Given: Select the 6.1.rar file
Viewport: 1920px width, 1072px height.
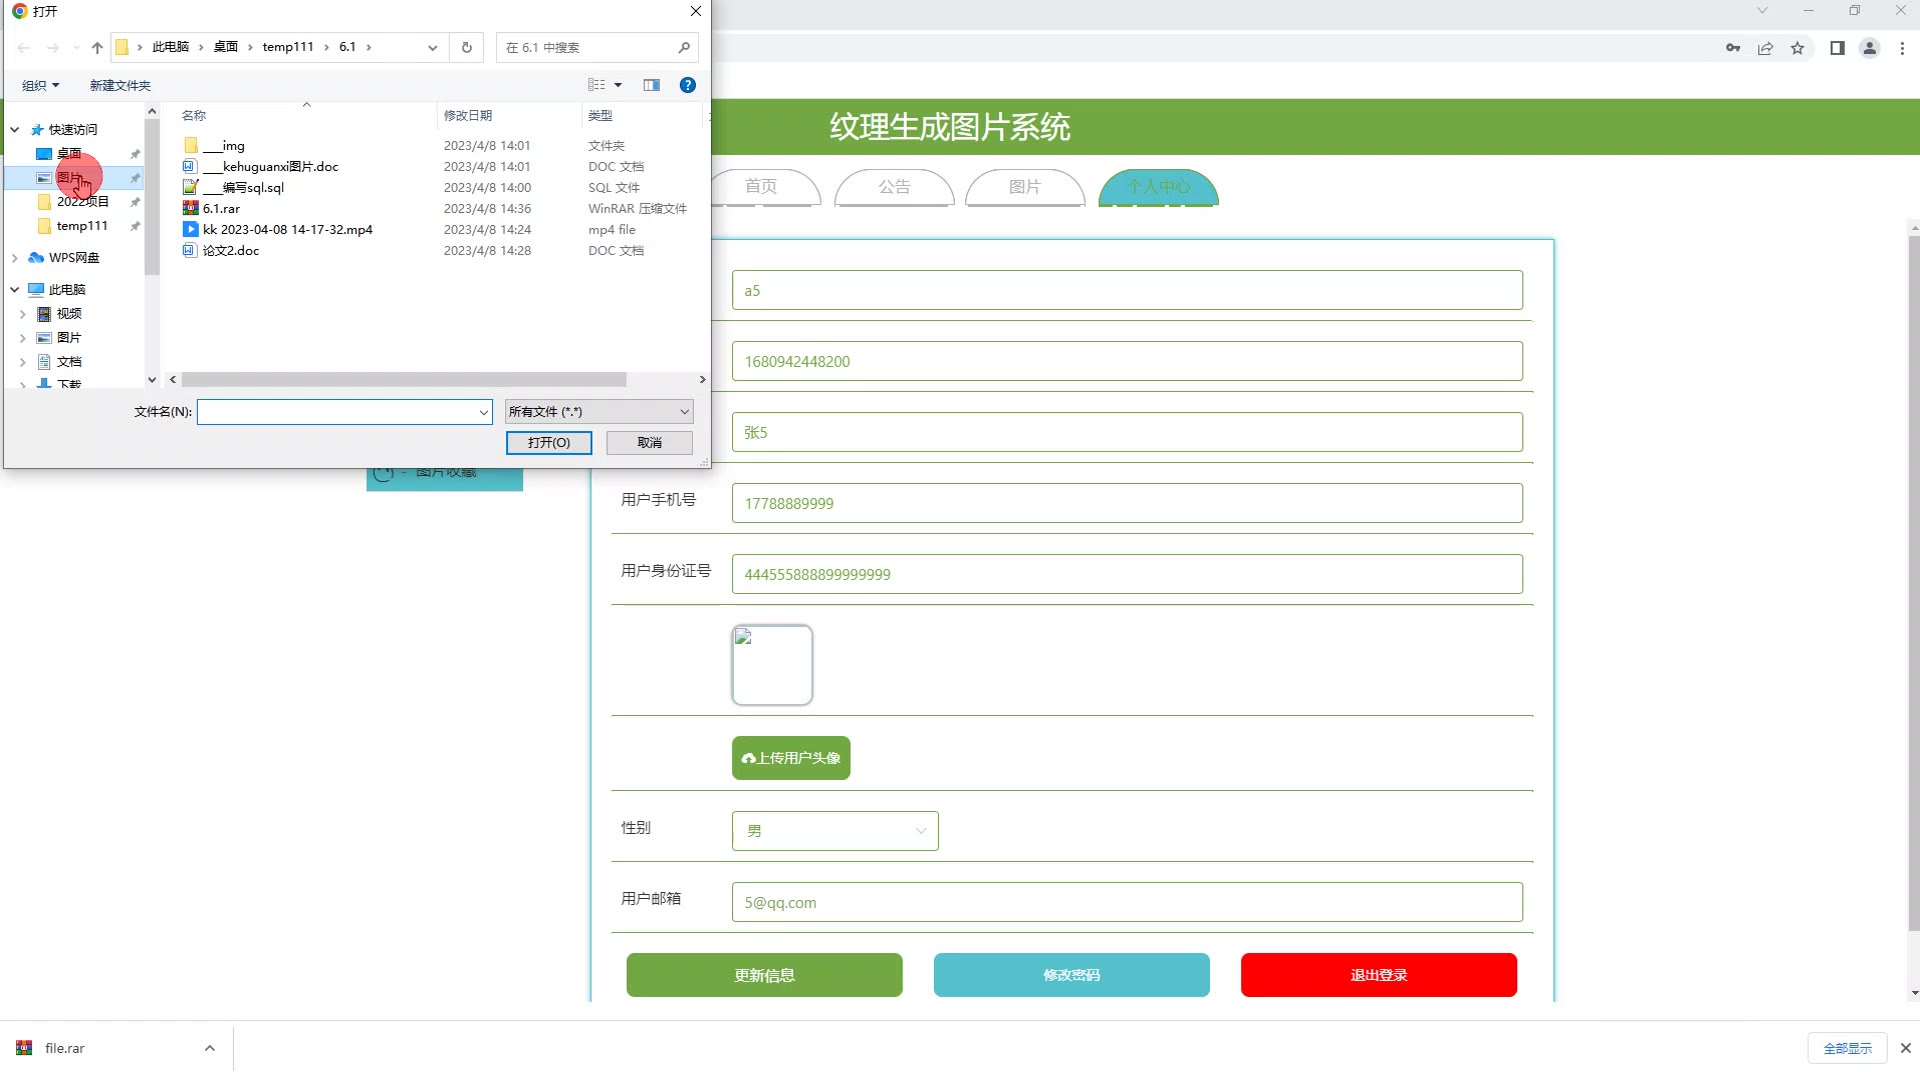Looking at the screenshot, I should pos(221,209).
